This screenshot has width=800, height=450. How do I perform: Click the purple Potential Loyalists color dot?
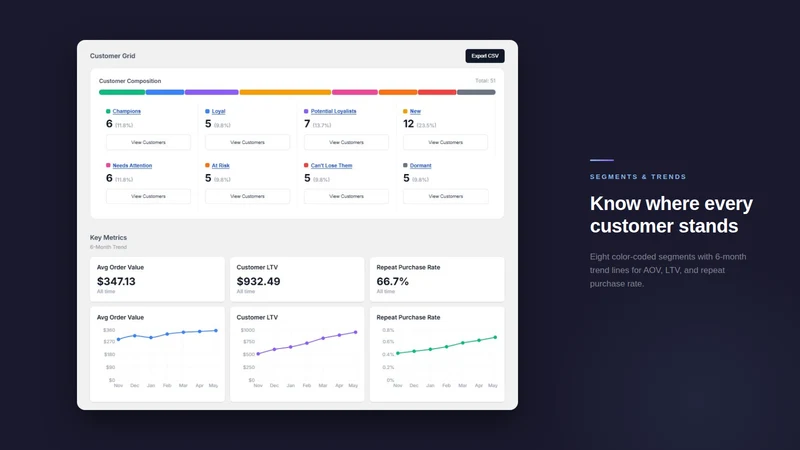(x=306, y=111)
